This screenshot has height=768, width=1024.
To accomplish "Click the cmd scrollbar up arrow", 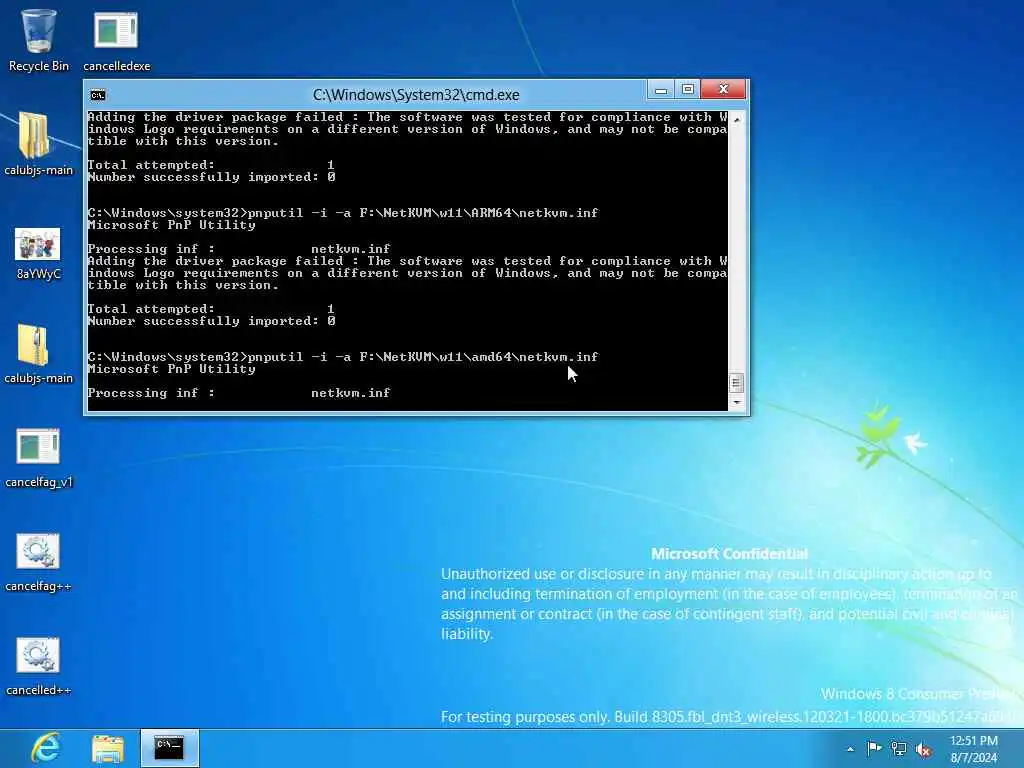I will [x=737, y=120].
